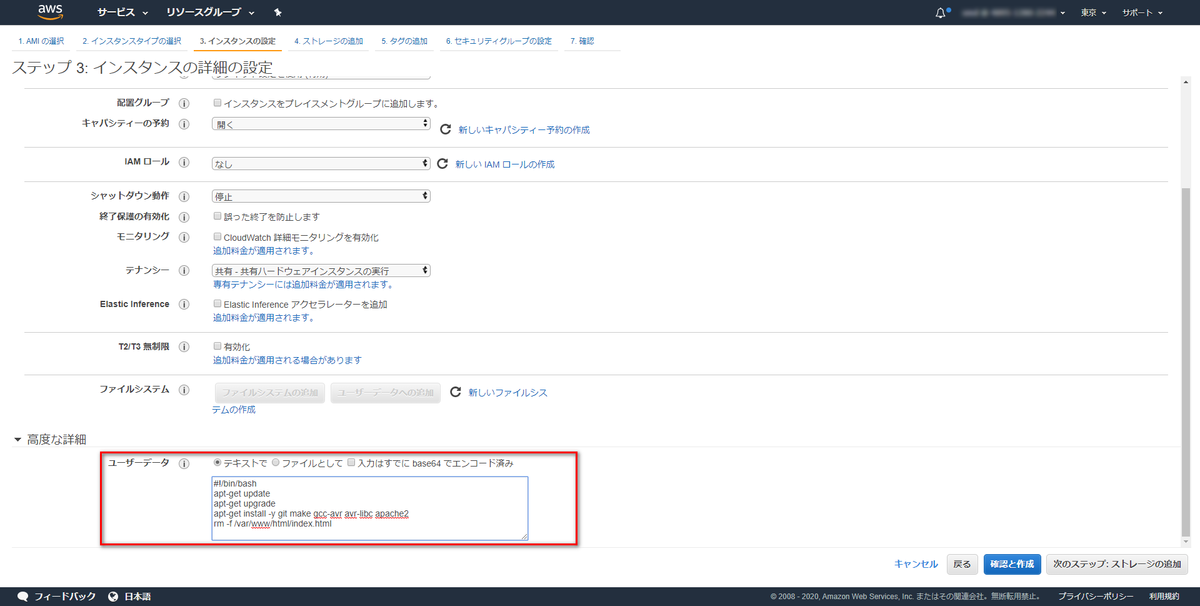Check base64 でエンコード済み checkbox
This screenshot has width=1200, height=606.
pos(351,463)
